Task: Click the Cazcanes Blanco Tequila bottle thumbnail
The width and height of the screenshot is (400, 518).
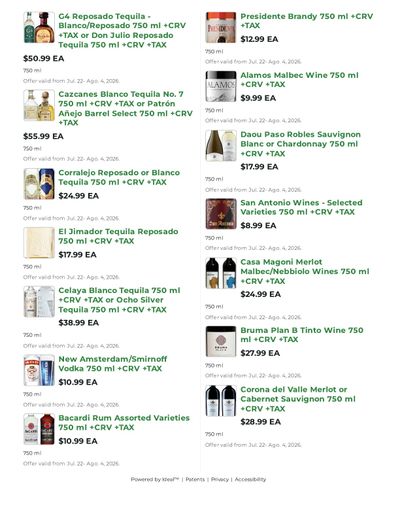Action: click(39, 105)
